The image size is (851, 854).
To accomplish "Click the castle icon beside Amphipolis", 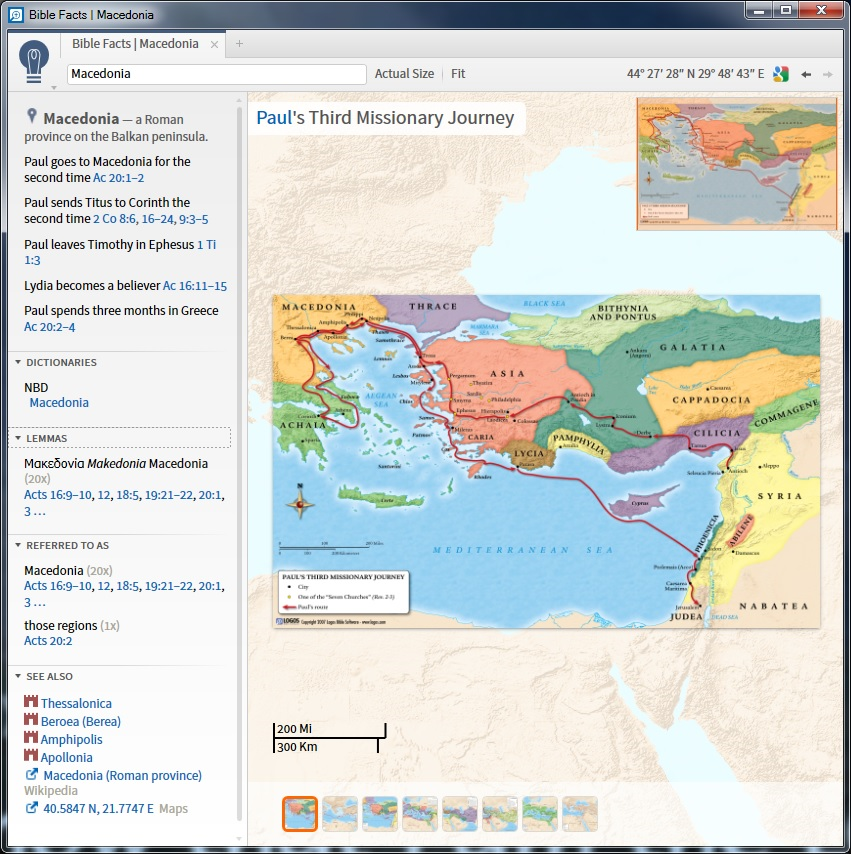I will (31, 739).
